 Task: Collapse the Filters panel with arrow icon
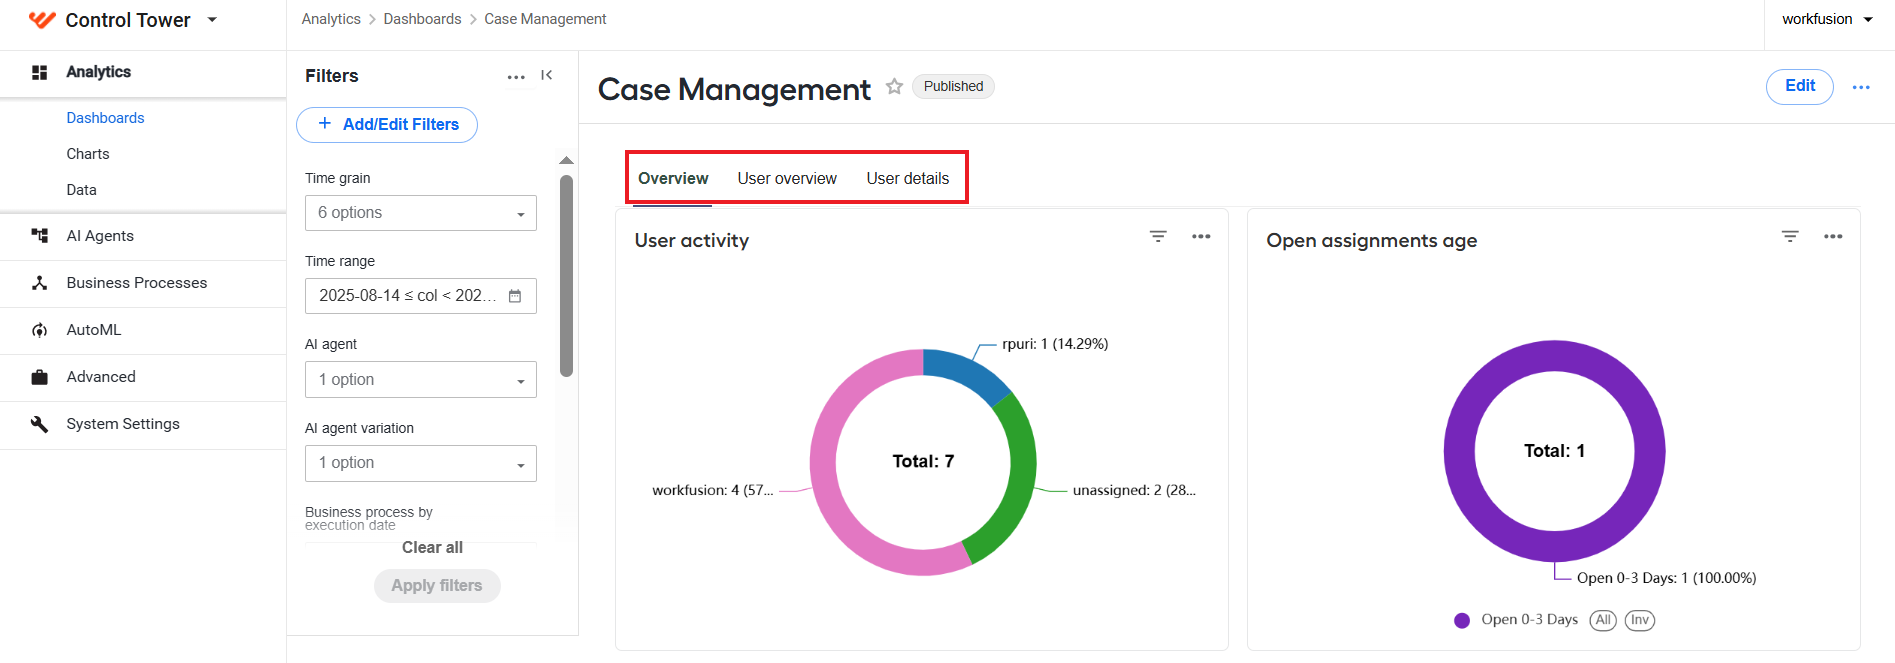click(x=547, y=75)
